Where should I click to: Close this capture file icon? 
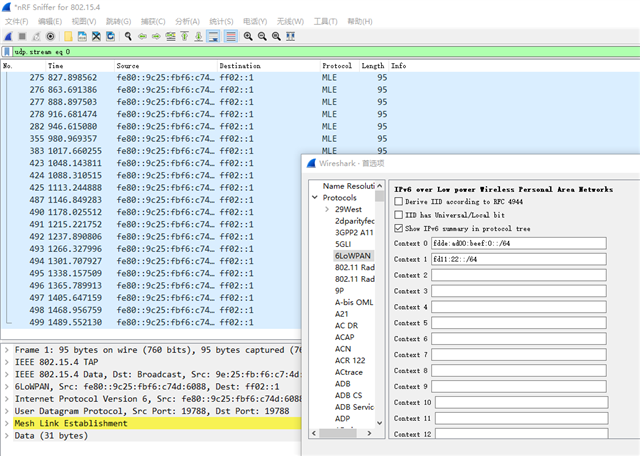[96, 37]
